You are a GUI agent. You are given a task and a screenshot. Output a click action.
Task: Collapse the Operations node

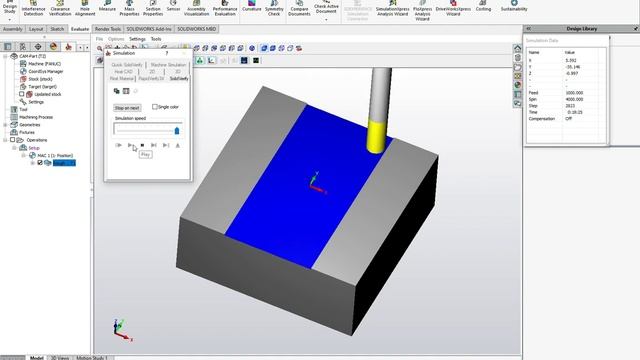coord(5,140)
